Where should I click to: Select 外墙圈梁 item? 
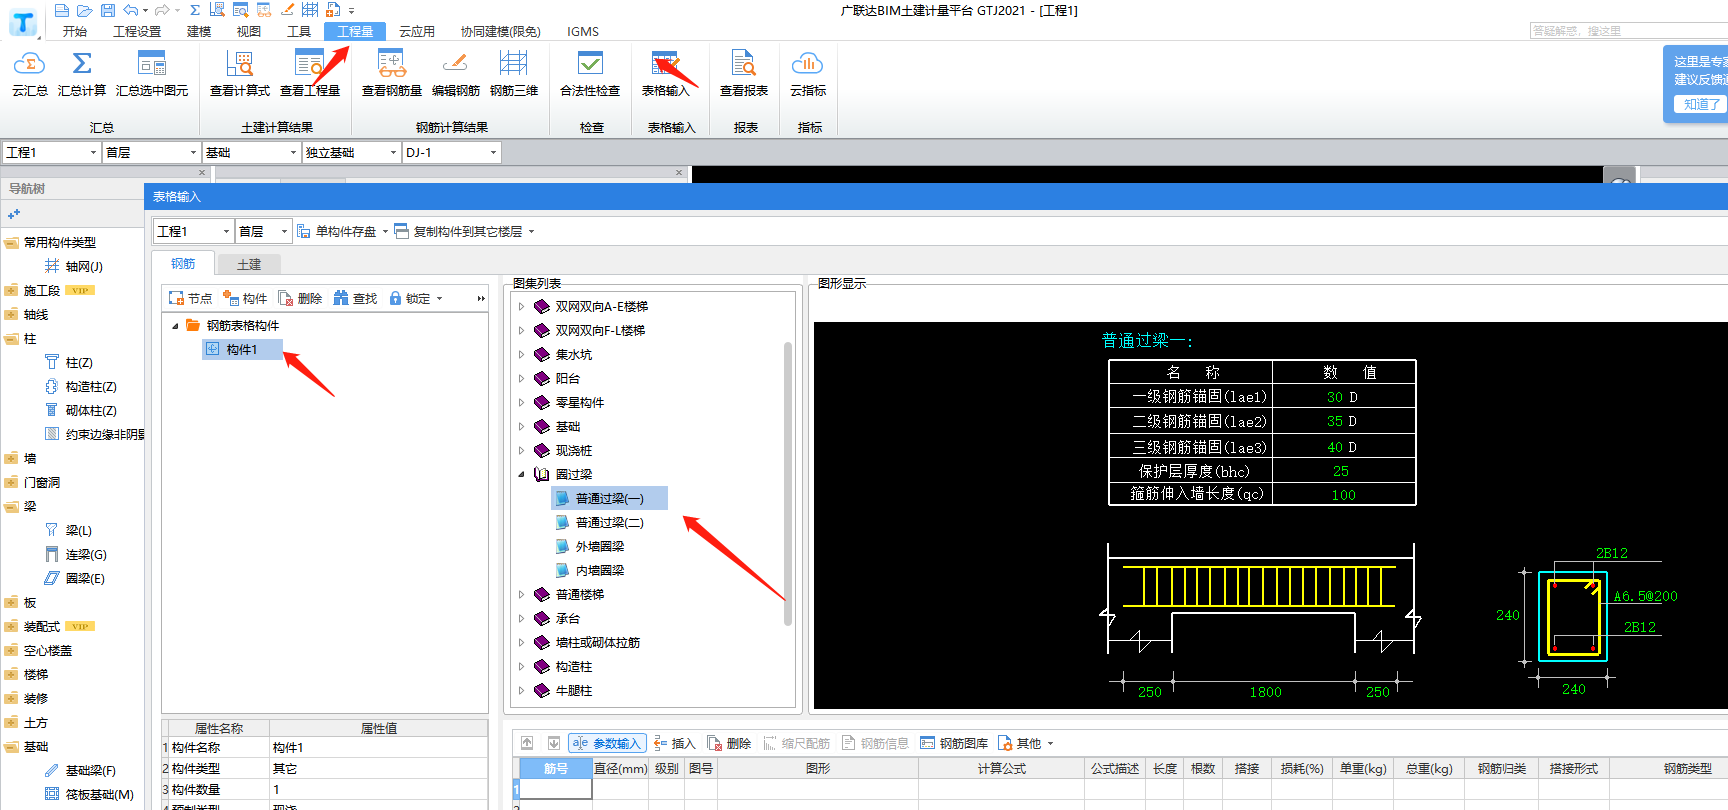(599, 546)
